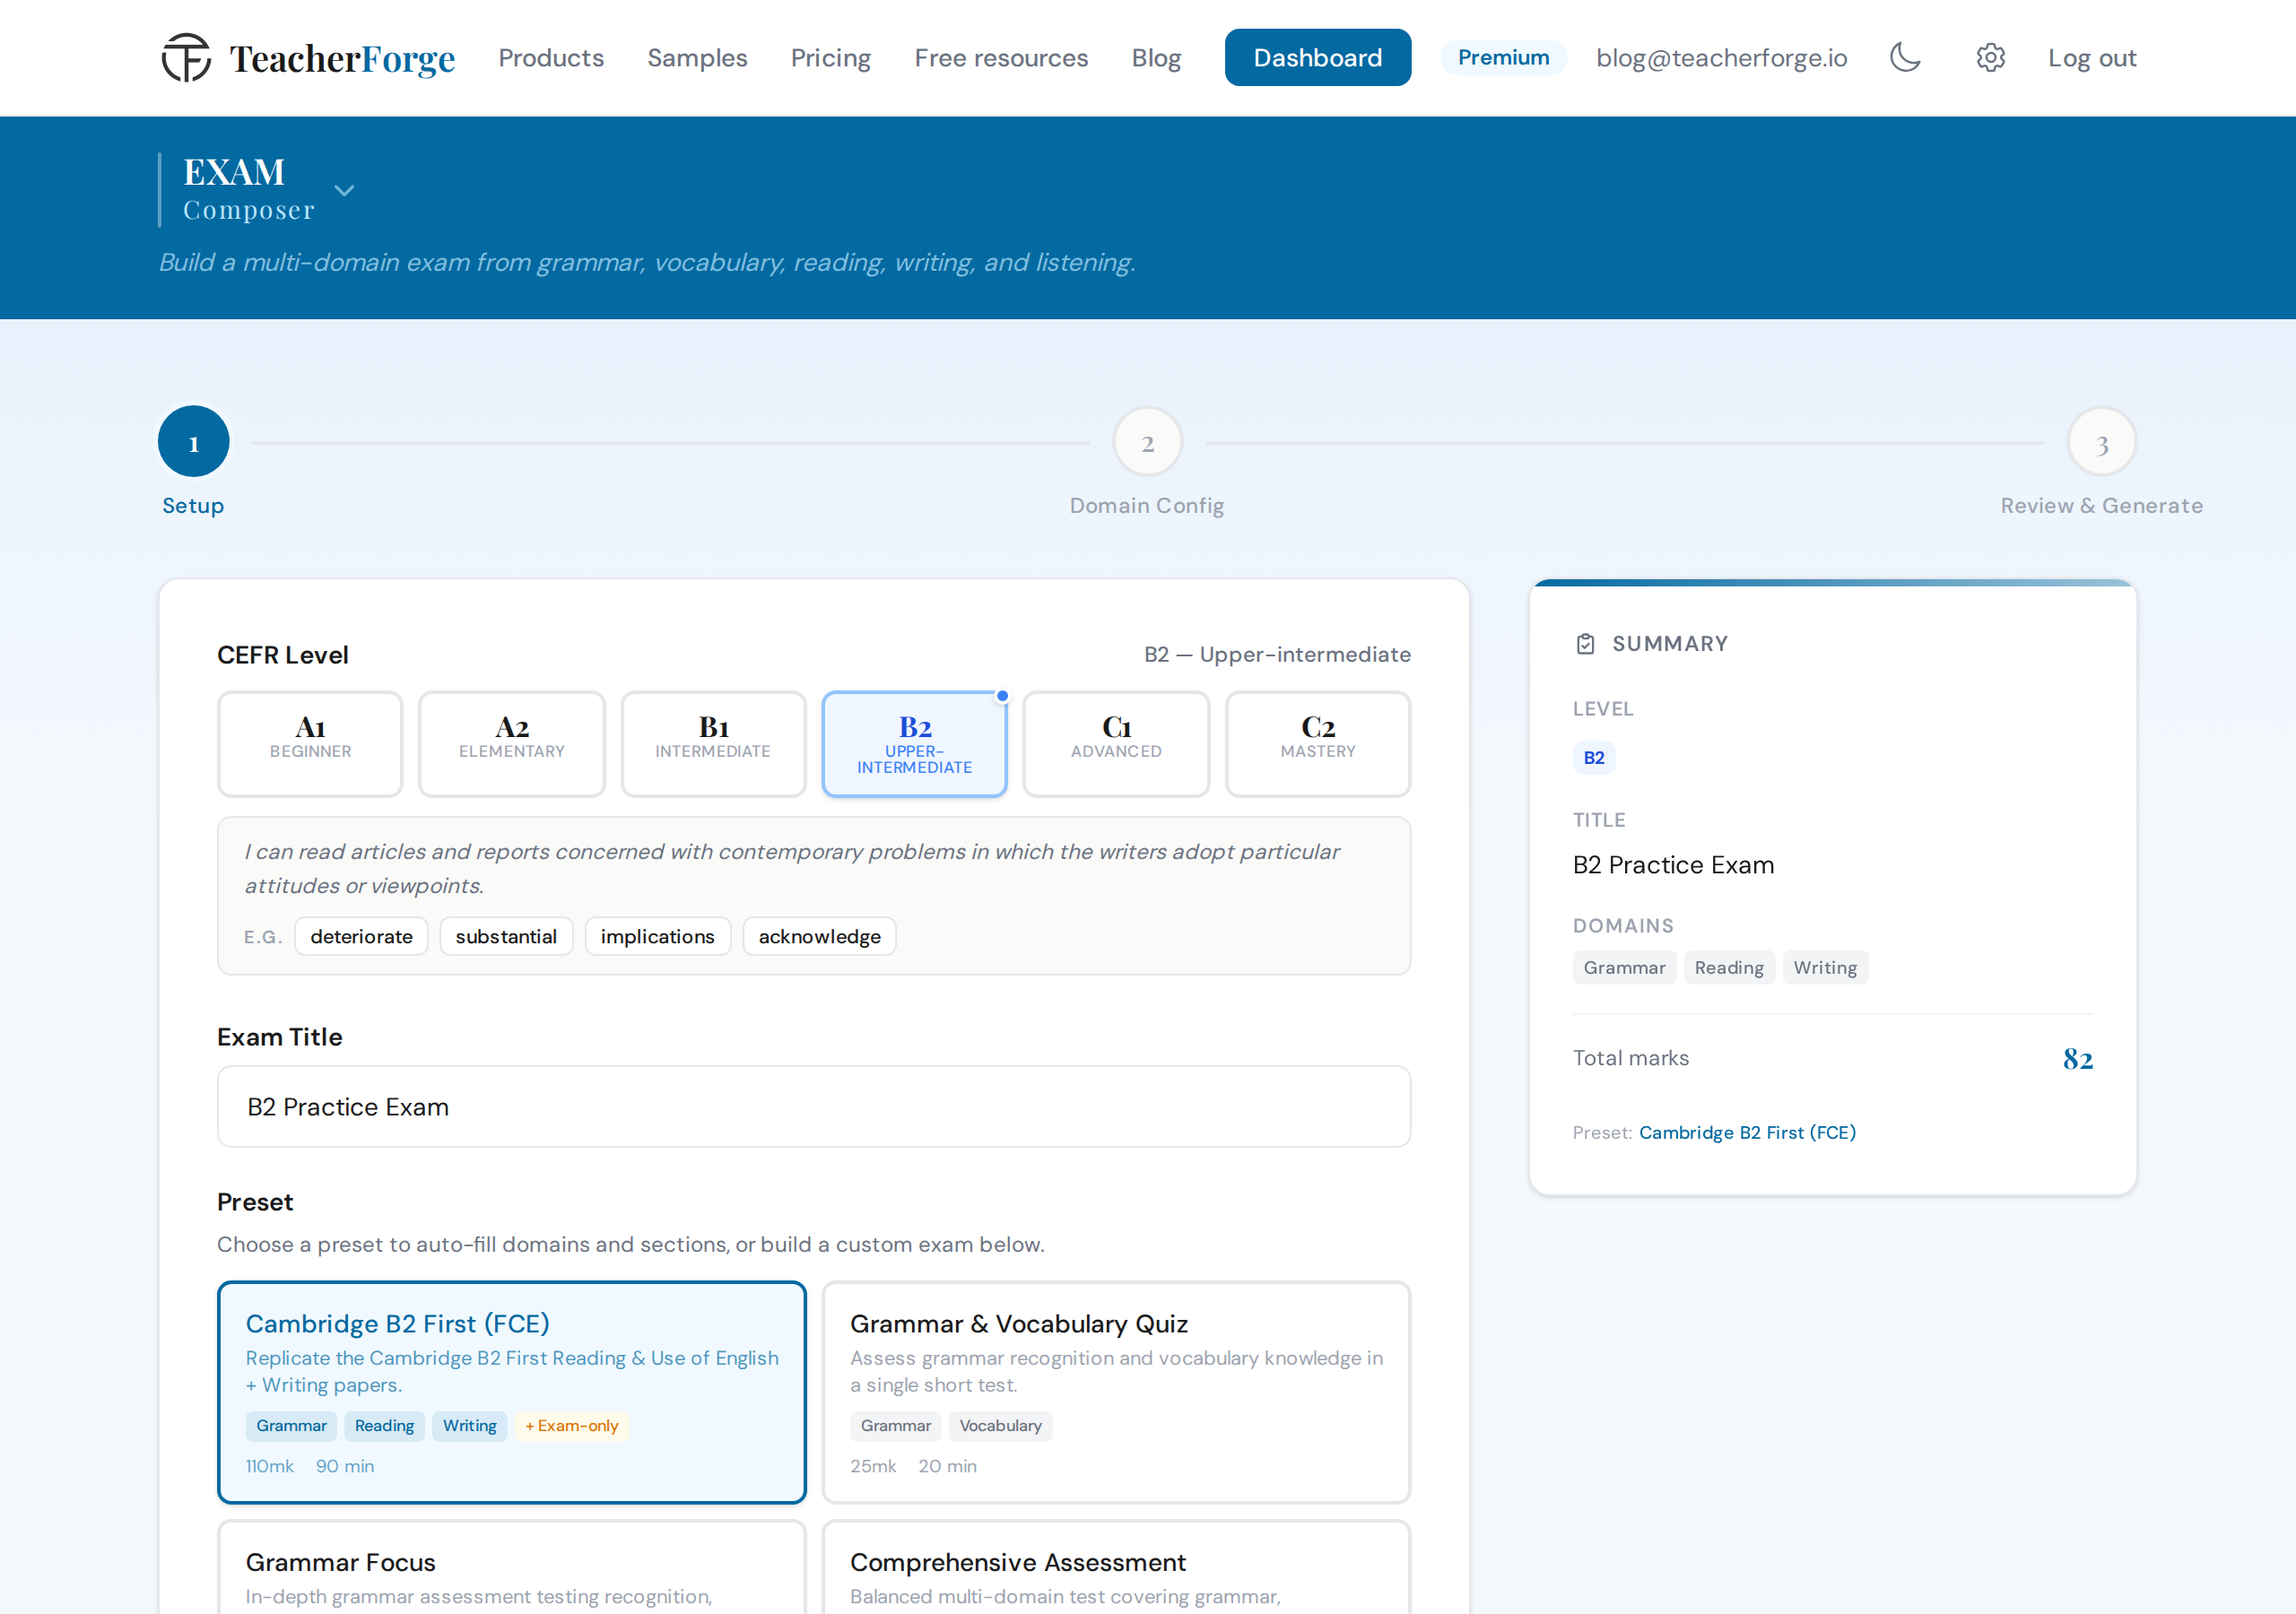Jump to step 3 Review & Generate

(x=2101, y=442)
